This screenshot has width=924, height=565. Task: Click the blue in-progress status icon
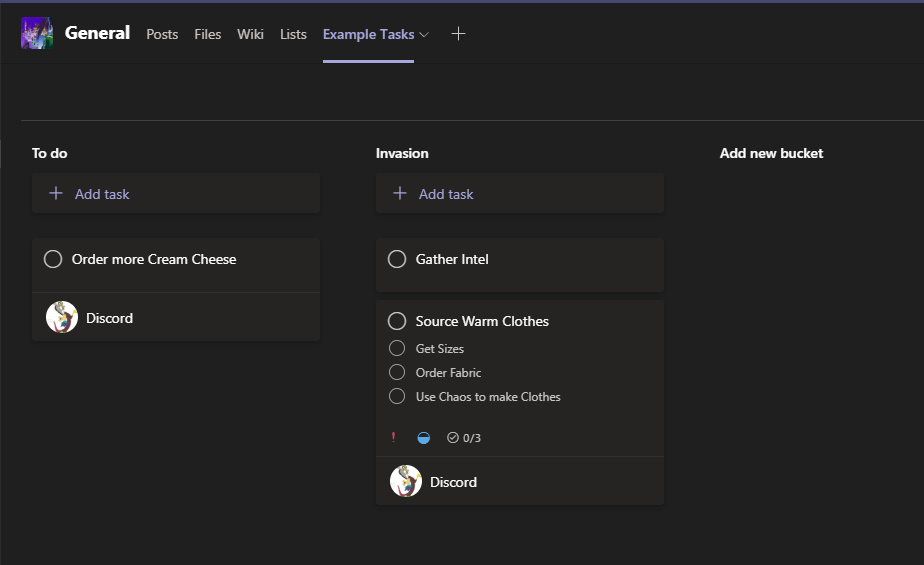(423, 438)
